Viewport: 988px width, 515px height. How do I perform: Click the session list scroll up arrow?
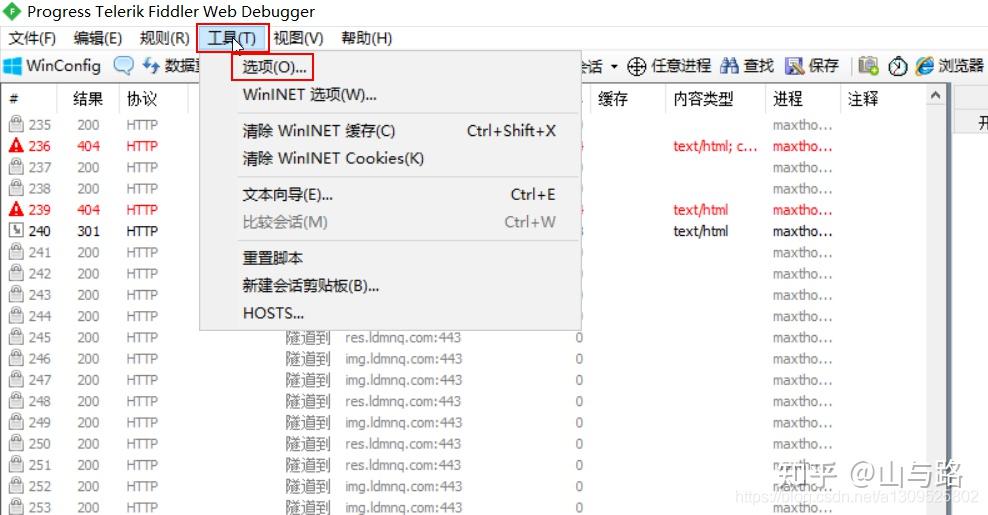coord(936,95)
